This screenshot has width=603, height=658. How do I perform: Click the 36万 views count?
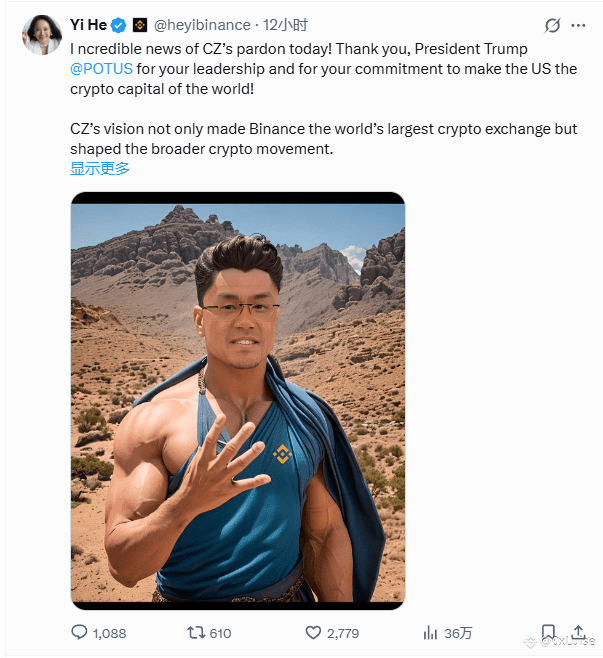[x=458, y=633]
